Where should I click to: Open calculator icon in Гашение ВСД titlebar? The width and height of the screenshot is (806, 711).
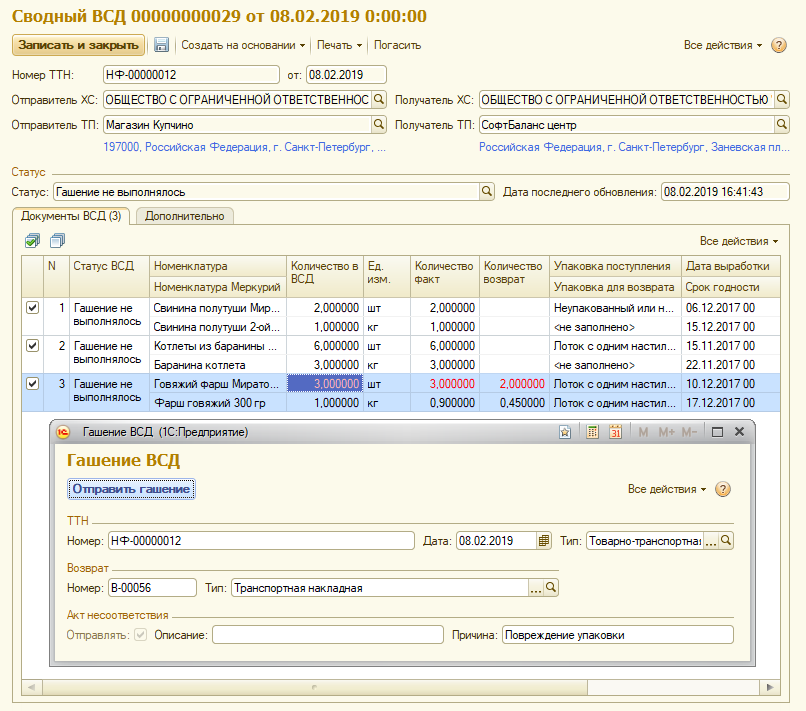click(592, 432)
